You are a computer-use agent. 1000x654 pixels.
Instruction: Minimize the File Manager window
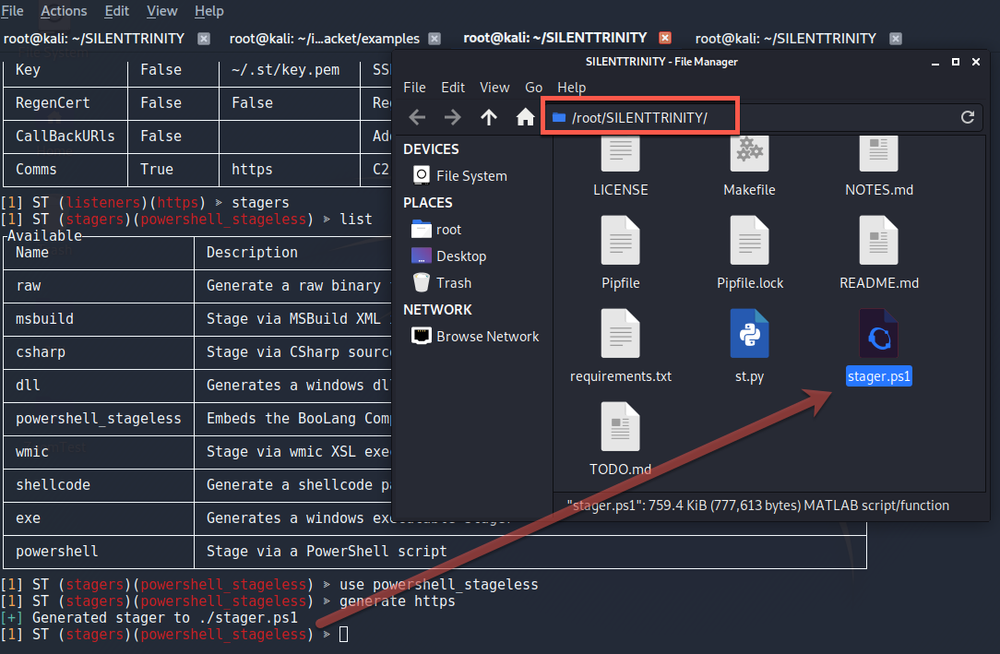point(935,63)
